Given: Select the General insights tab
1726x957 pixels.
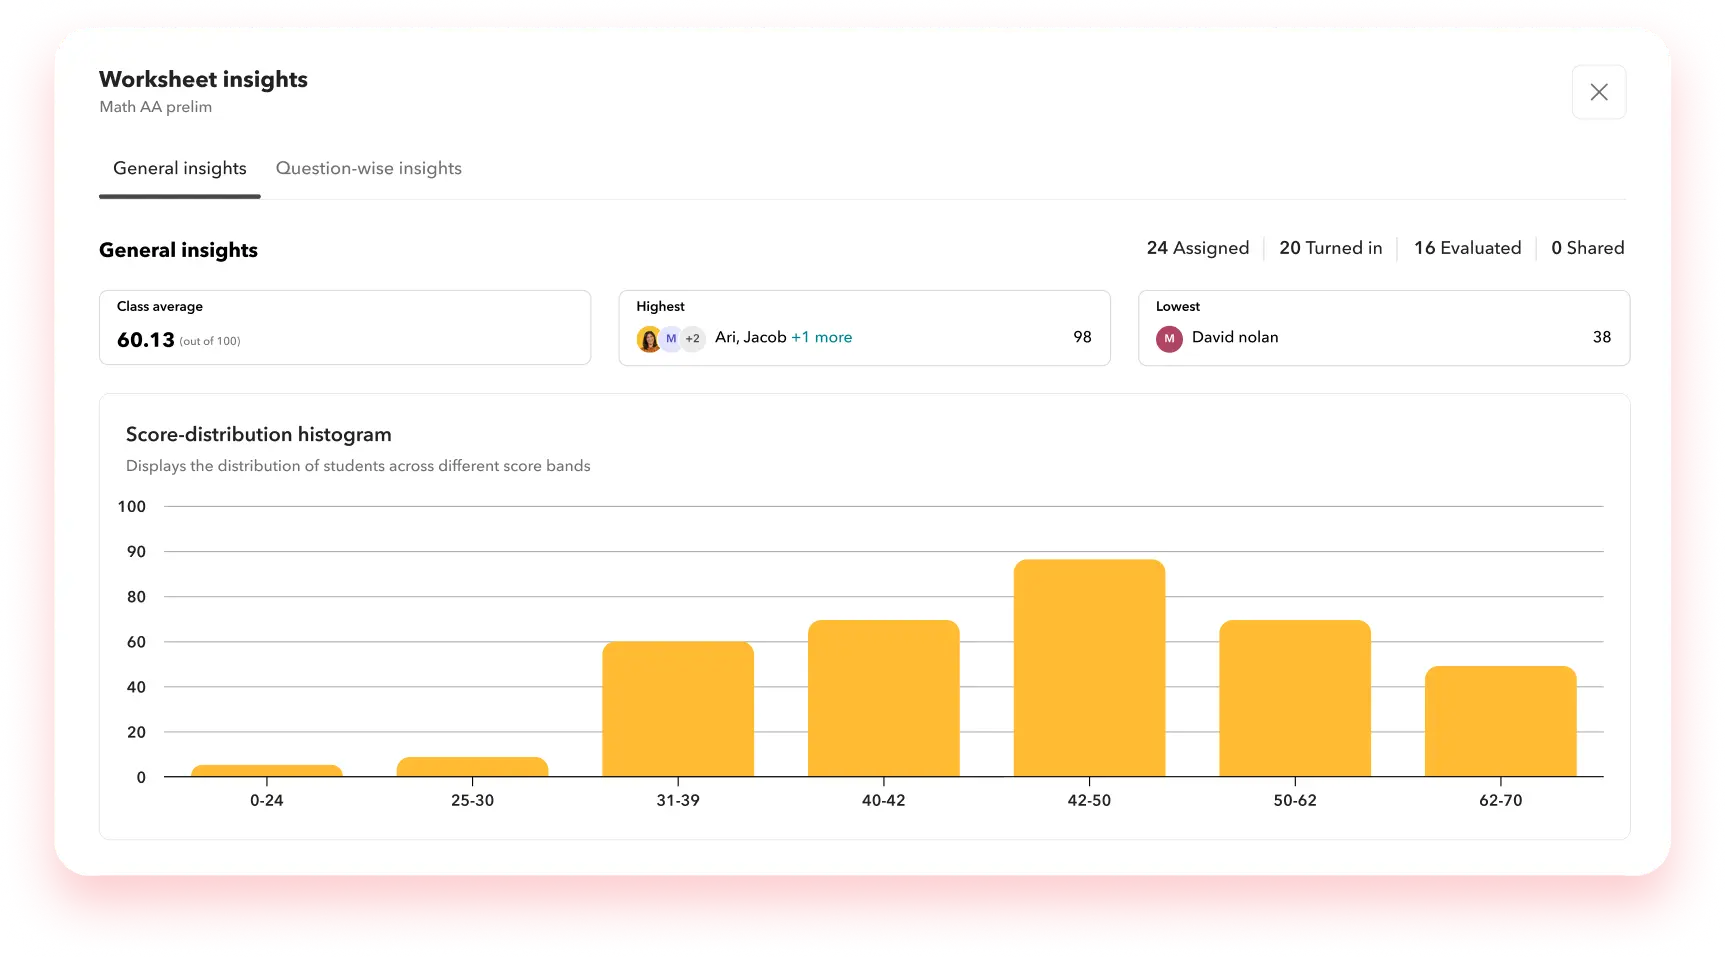Looking at the screenshot, I should tap(180, 168).
